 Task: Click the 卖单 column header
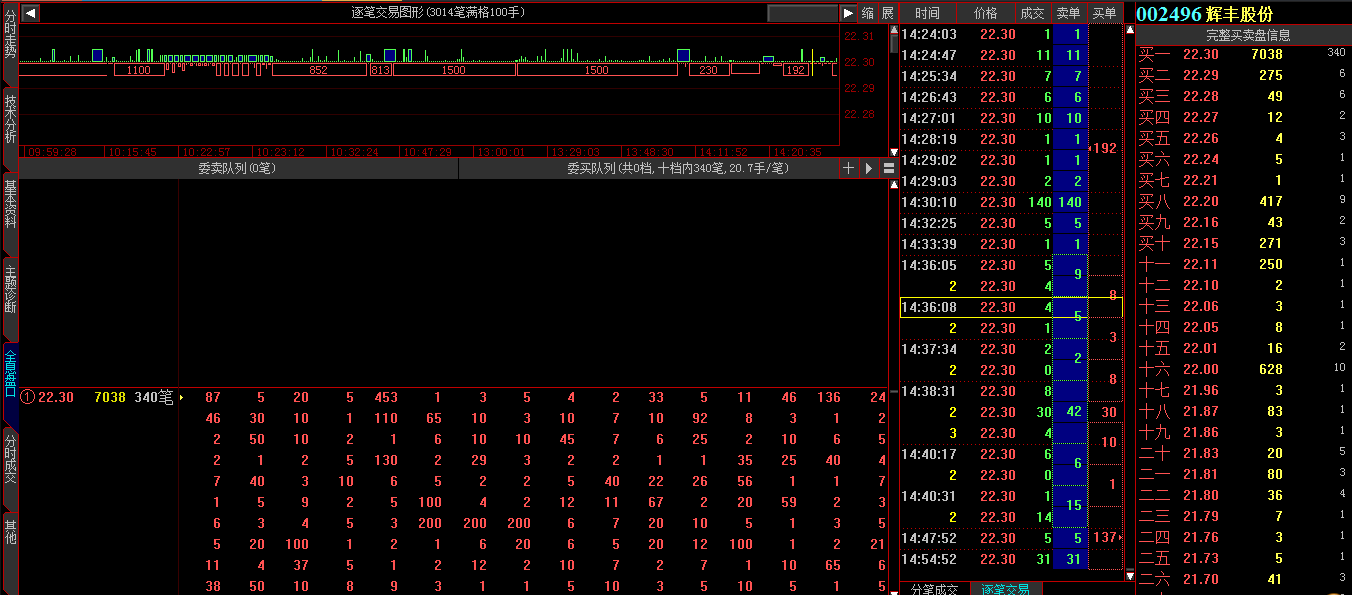(x=1068, y=13)
